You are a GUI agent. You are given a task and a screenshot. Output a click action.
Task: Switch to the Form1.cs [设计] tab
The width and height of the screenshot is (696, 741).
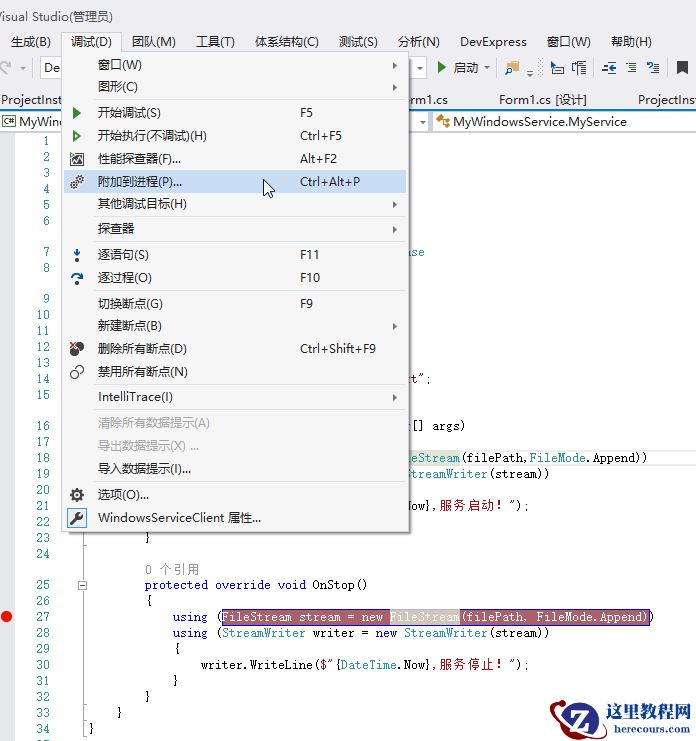(542, 100)
